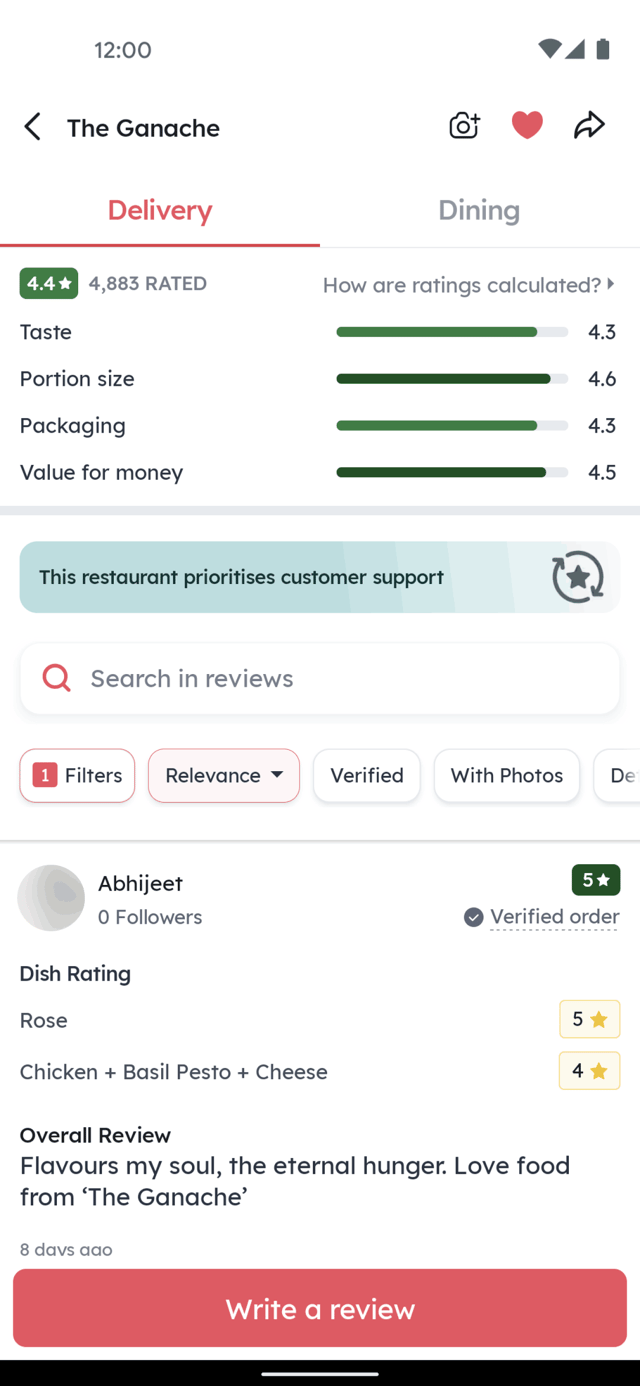Toggle the red heart favorite icon
This screenshot has width=640, height=1386.
coord(527,125)
